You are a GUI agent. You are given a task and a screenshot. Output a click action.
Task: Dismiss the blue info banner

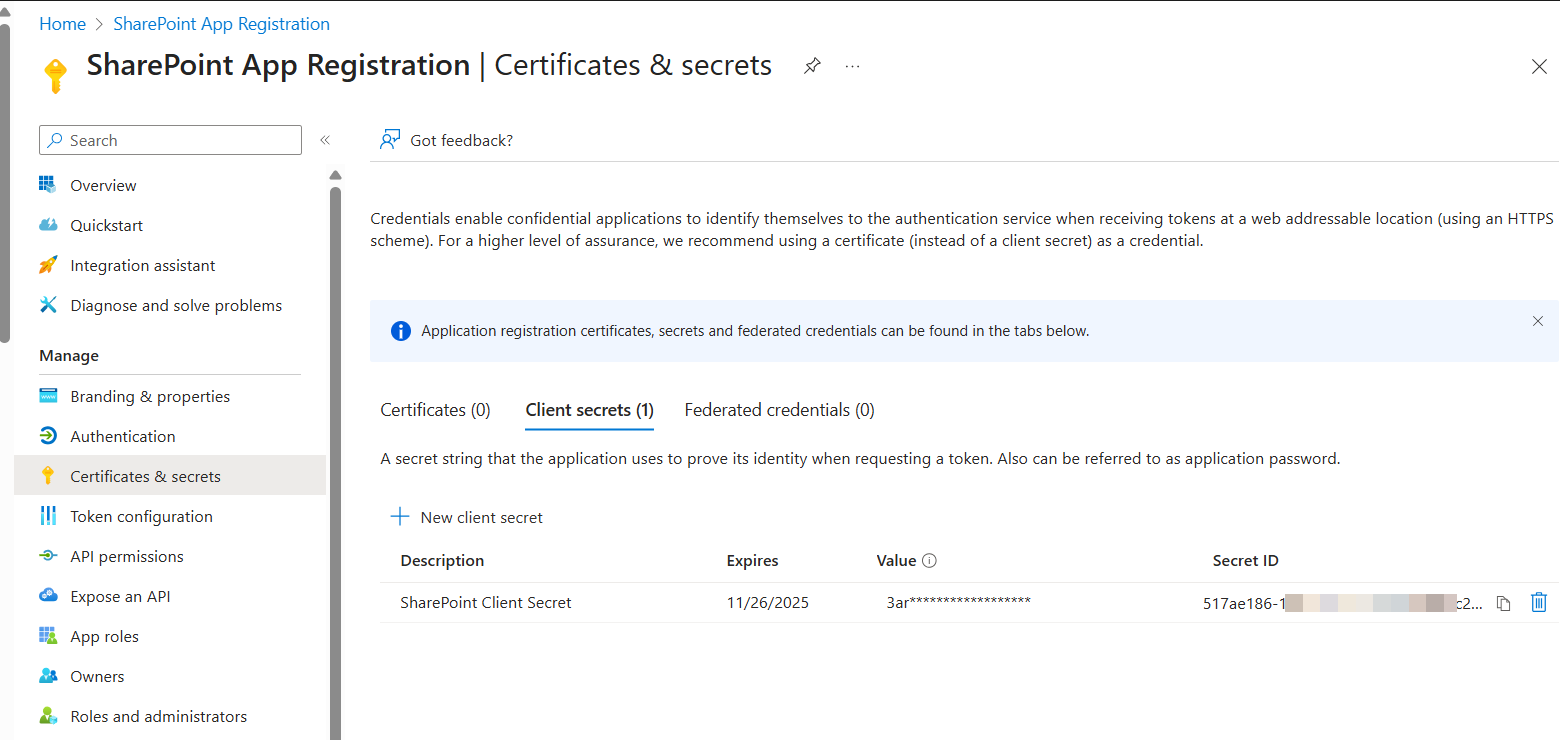tap(1538, 321)
